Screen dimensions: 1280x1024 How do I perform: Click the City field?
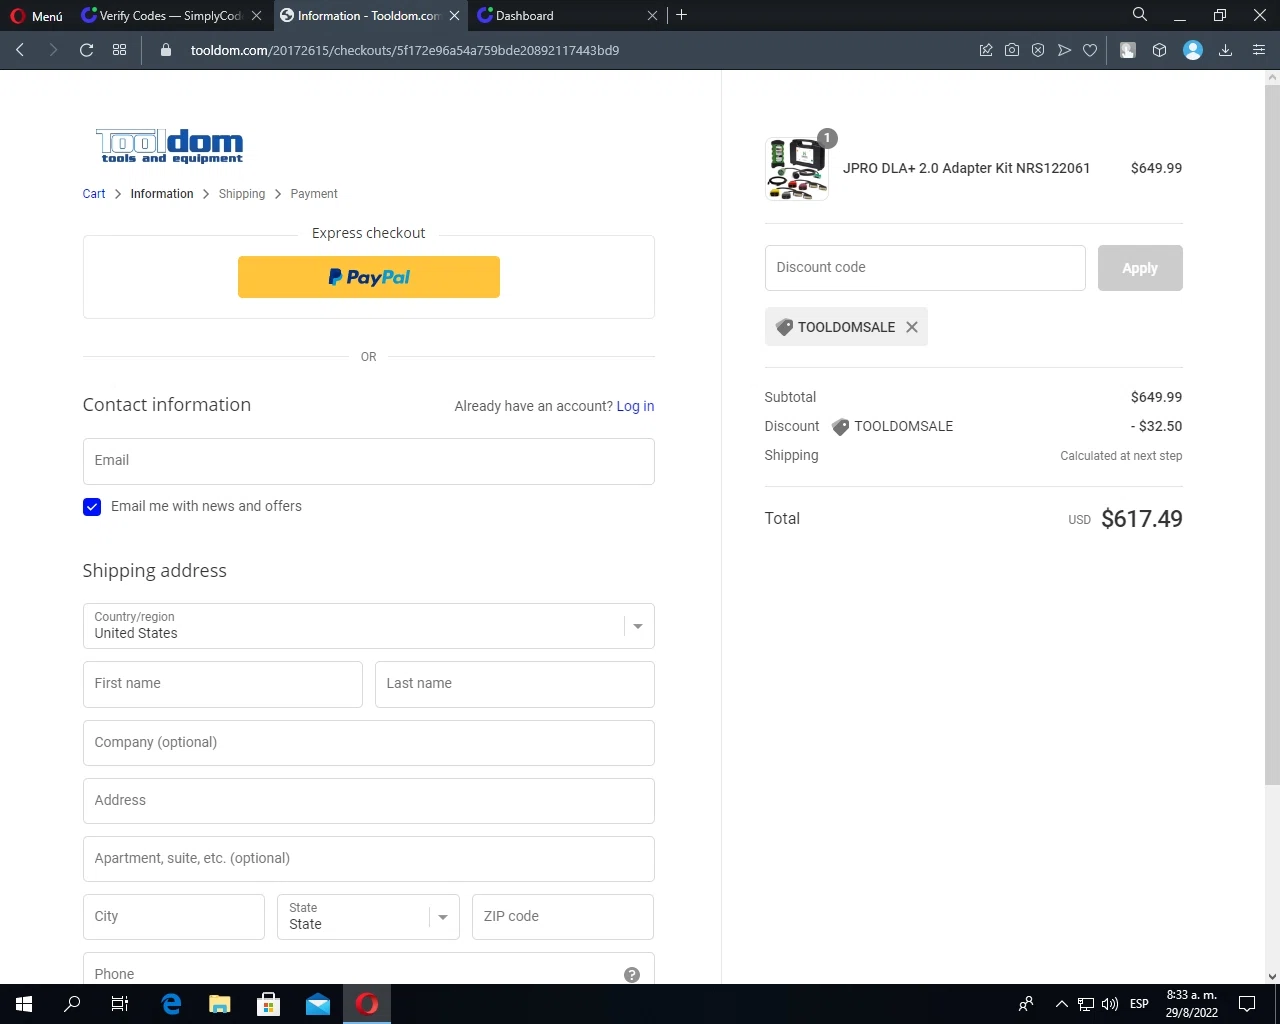[x=174, y=917]
